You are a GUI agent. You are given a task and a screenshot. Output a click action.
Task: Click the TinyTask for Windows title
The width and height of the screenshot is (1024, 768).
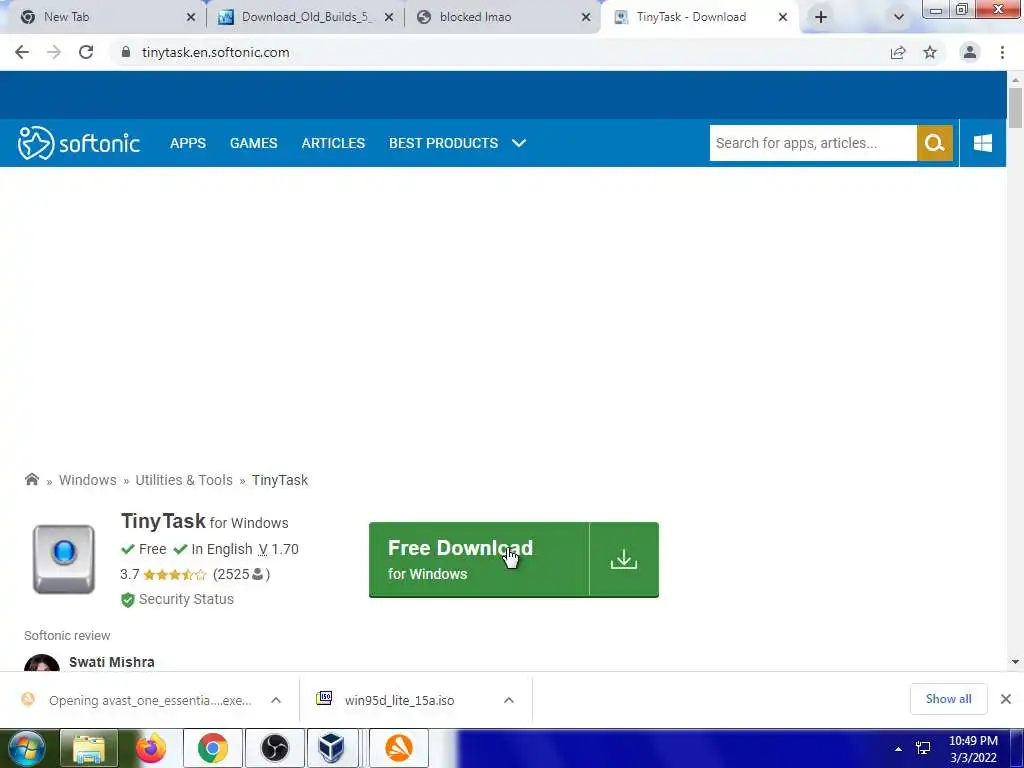[x=204, y=522]
